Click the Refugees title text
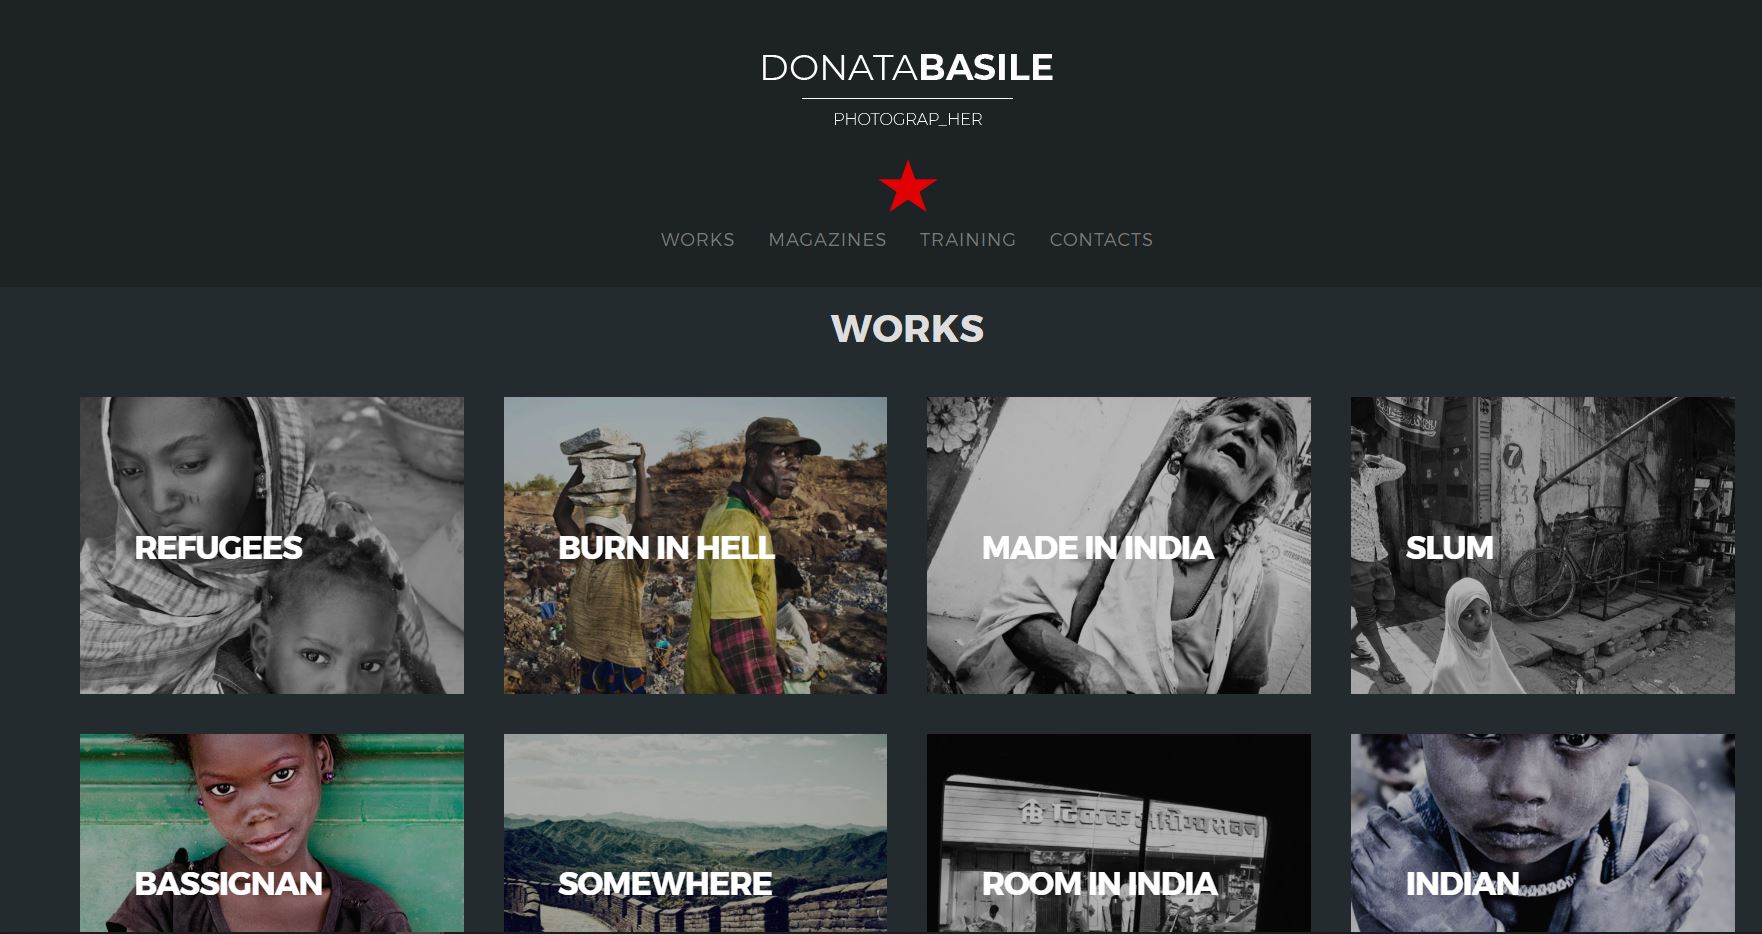1762x934 pixels. click(218, 548)
